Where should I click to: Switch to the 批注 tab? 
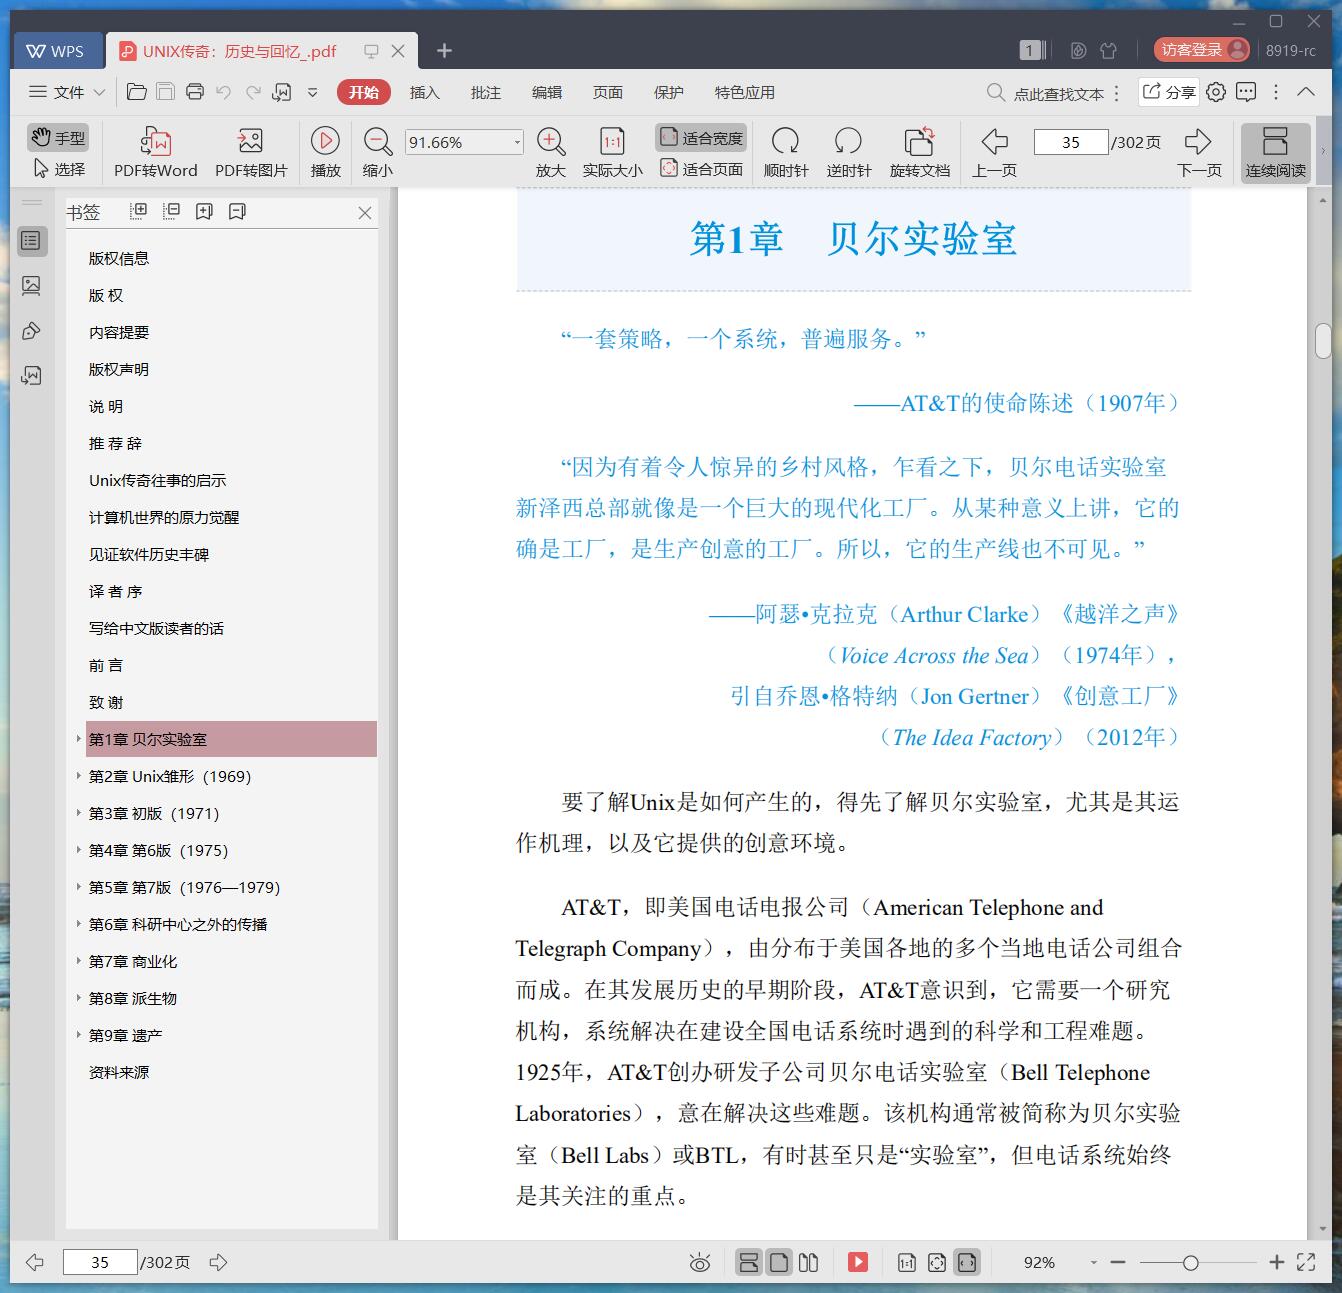pos(486,92)
